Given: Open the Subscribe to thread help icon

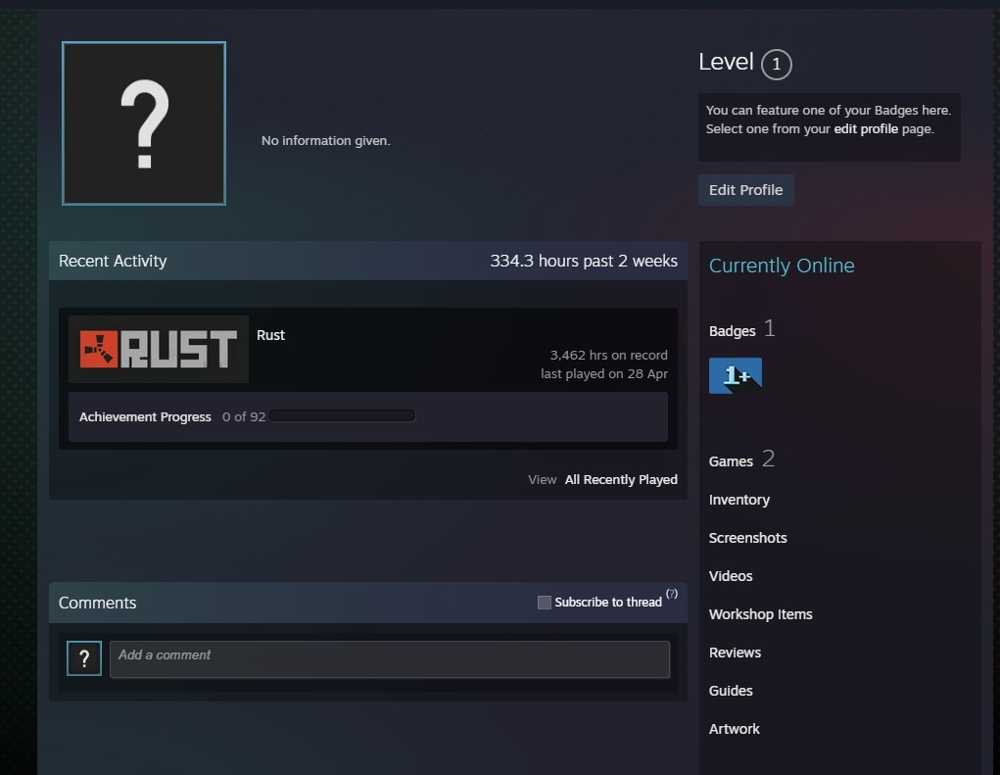Looking at the screenshot, I should point(672,593).
